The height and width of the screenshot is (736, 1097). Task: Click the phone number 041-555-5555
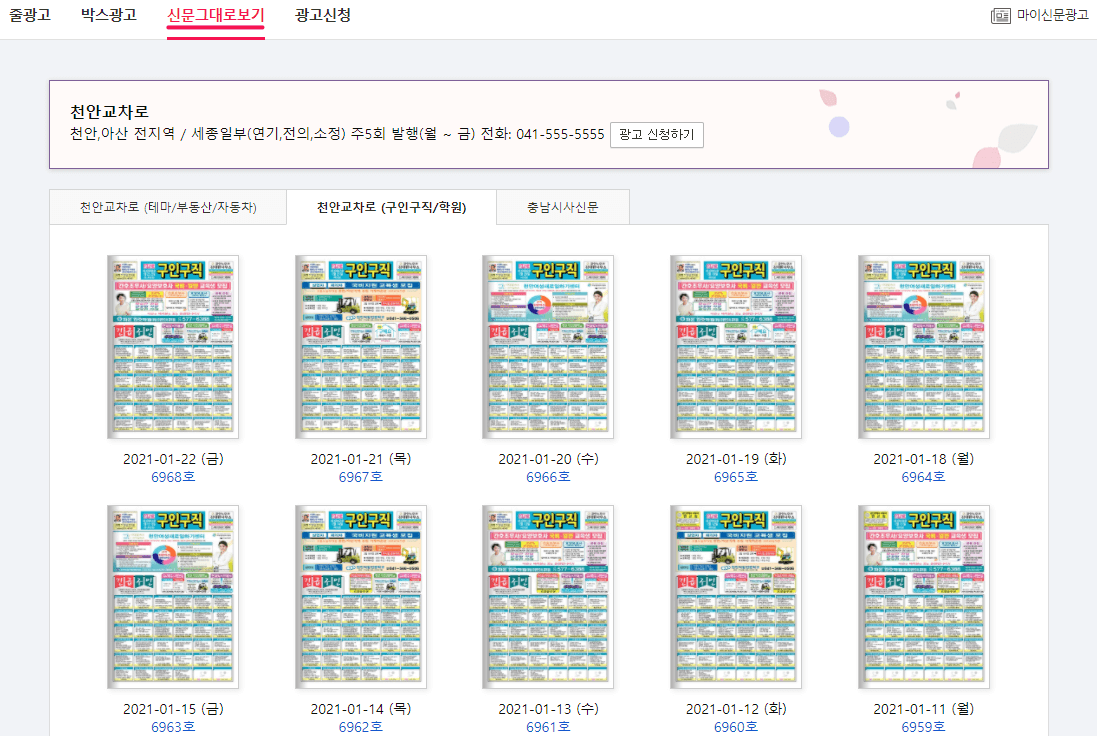click(560, 134)
